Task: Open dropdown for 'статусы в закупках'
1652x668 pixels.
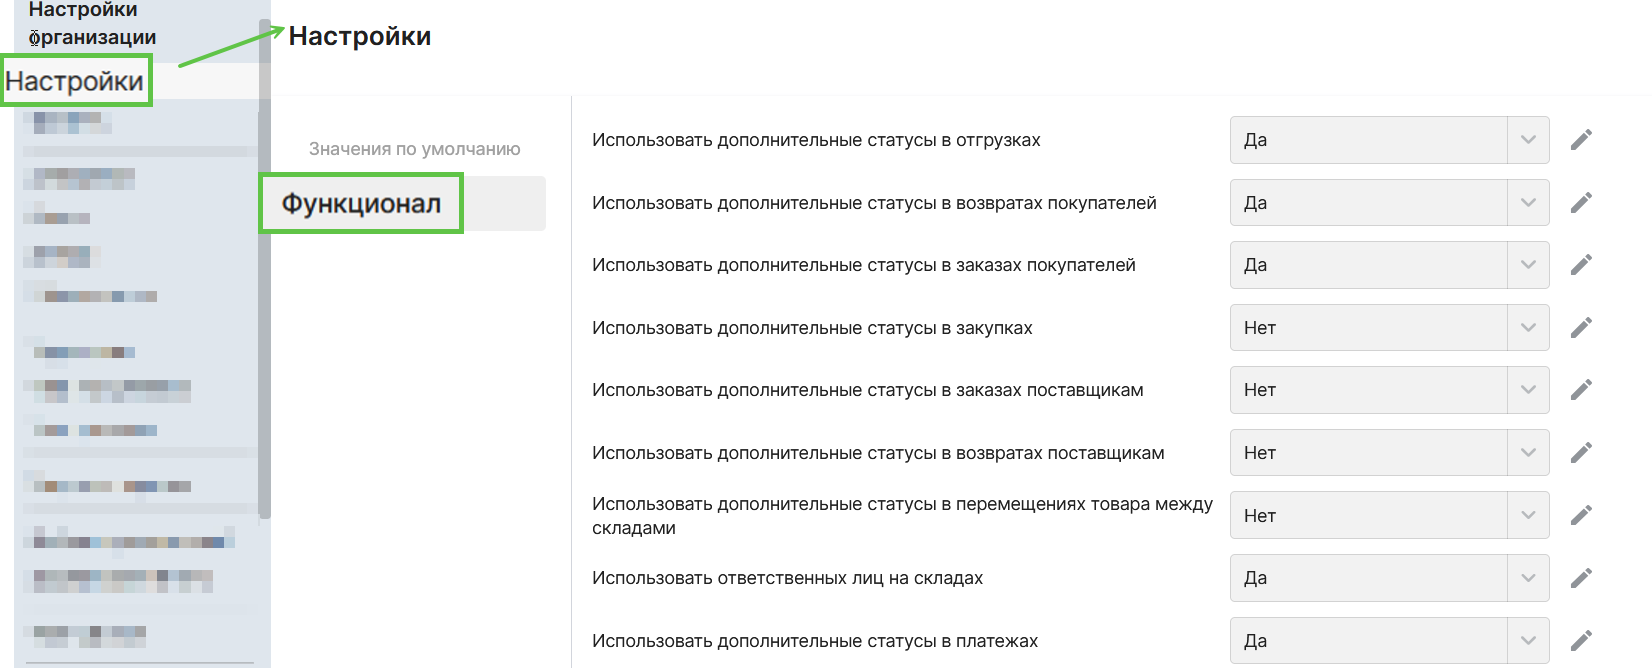Action: coord(1528,328)
